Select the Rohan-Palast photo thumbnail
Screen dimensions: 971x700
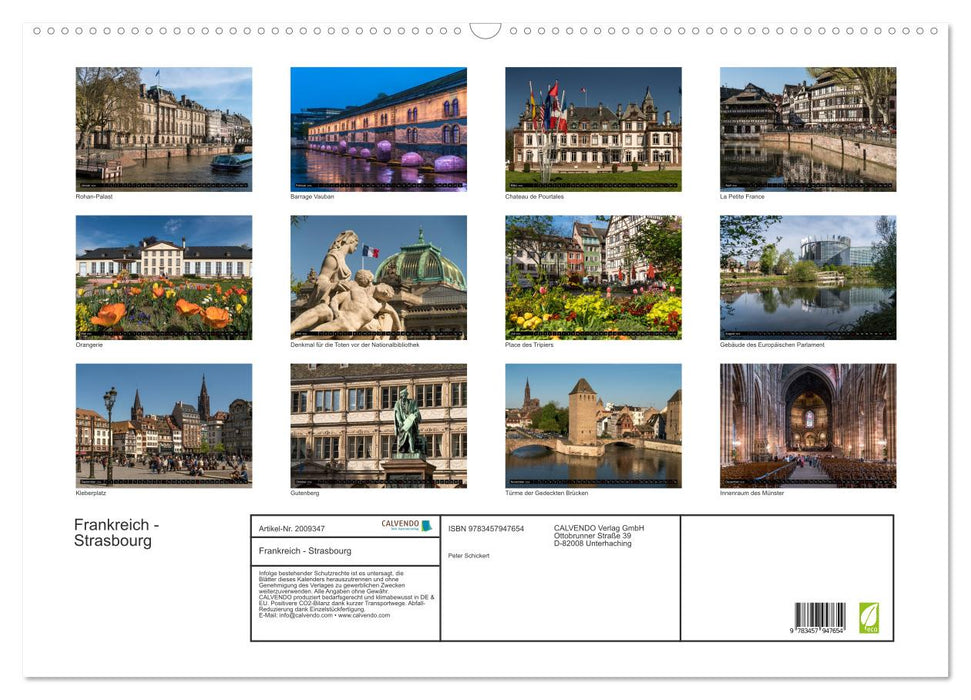163,129
